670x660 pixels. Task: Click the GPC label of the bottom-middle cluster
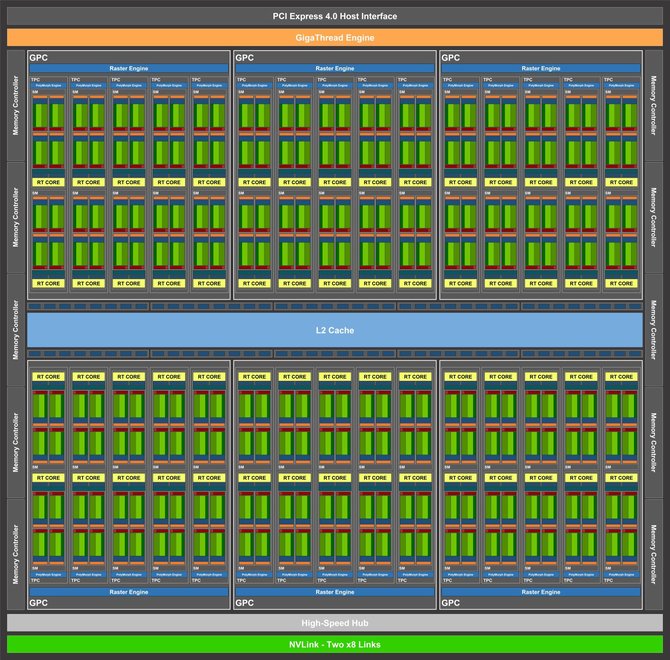244,603
